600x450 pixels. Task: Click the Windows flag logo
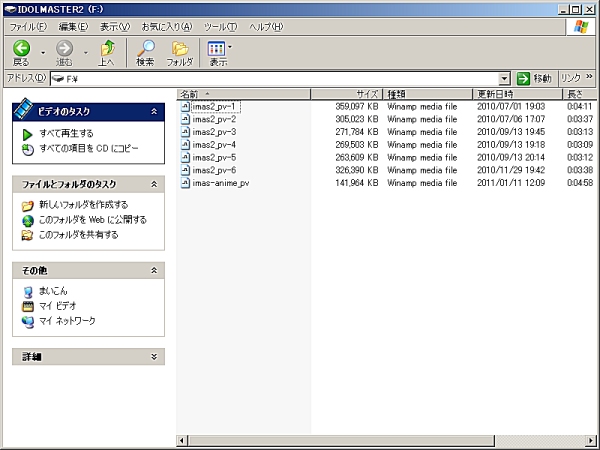point(581,27)
